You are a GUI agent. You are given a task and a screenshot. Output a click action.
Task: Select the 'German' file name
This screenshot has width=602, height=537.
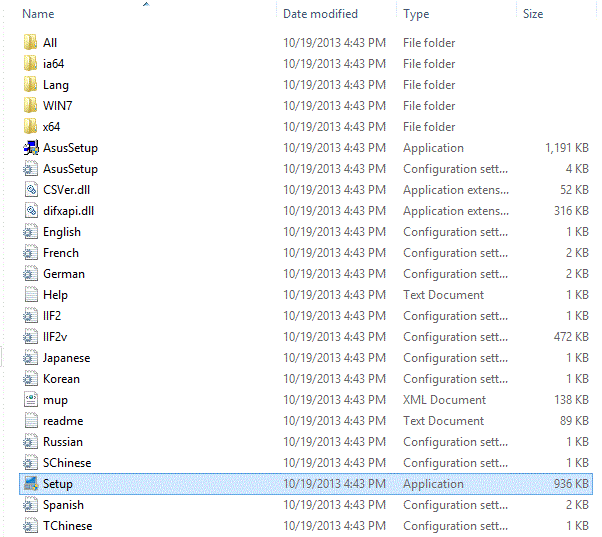[64, 274]
